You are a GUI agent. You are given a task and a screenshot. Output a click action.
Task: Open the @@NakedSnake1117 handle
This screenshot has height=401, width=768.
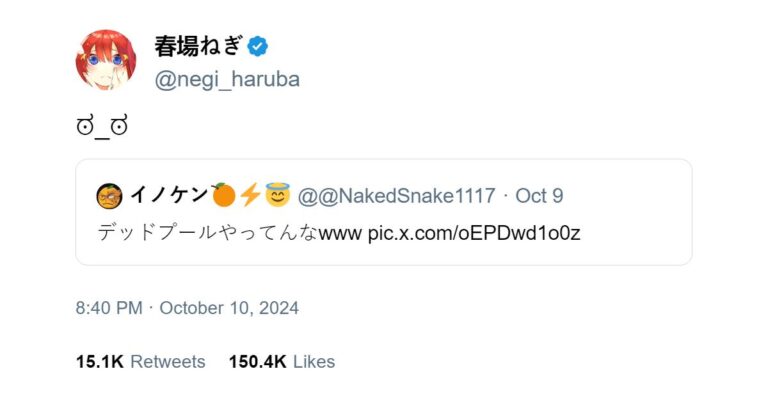click(397, 196)
